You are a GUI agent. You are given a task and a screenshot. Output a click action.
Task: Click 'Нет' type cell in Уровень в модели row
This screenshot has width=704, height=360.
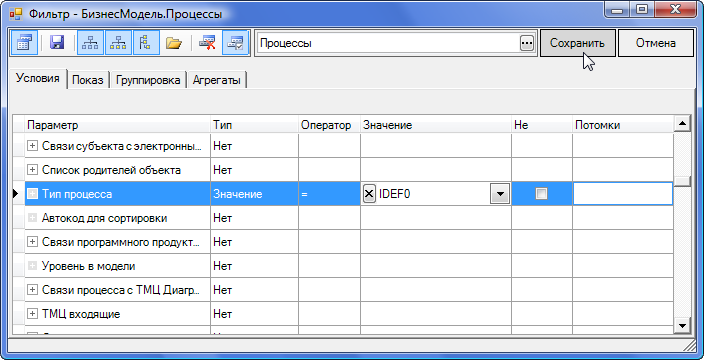click(255, 266)
